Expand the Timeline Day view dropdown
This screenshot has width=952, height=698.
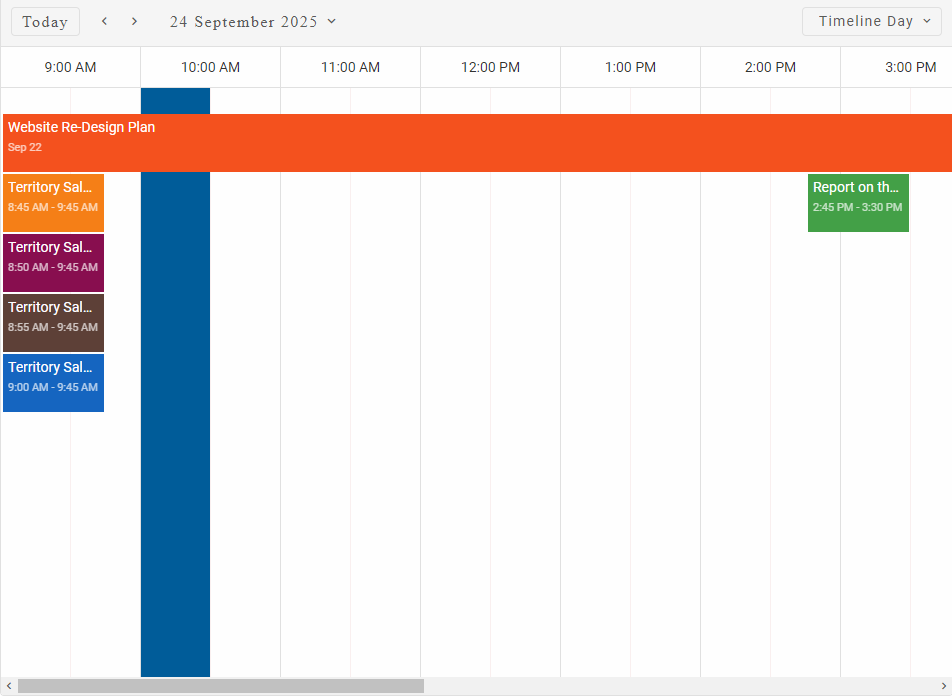coord(872,21)
